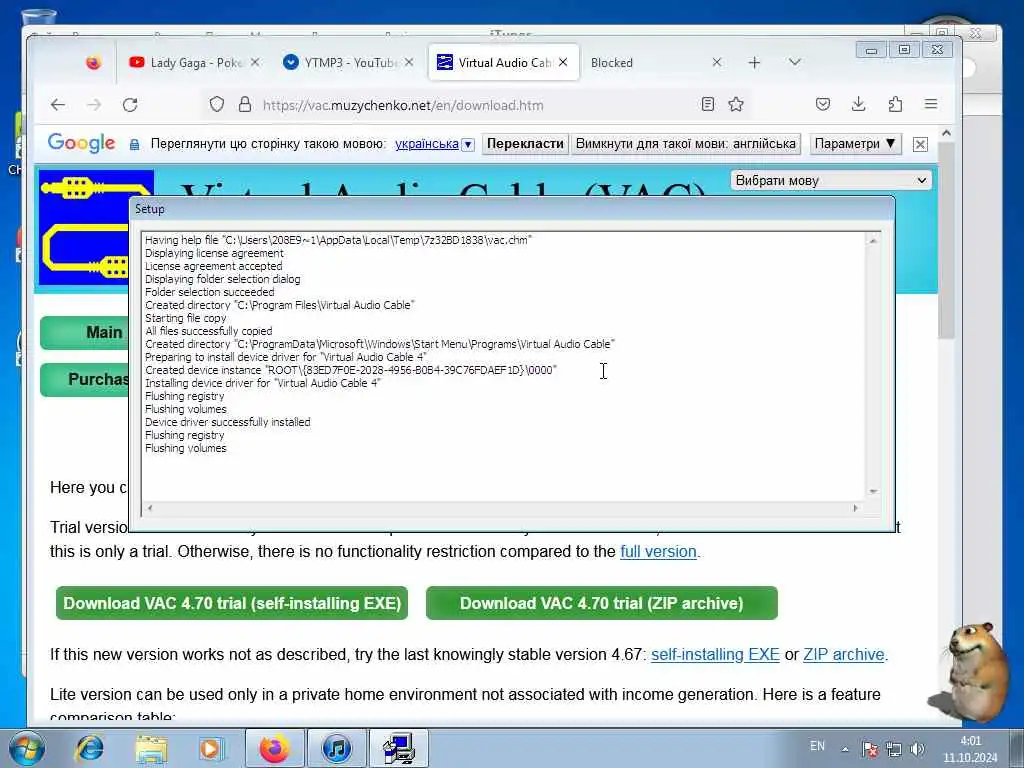
Task: Follow the full version link
Action: click(x=658, y=551)
